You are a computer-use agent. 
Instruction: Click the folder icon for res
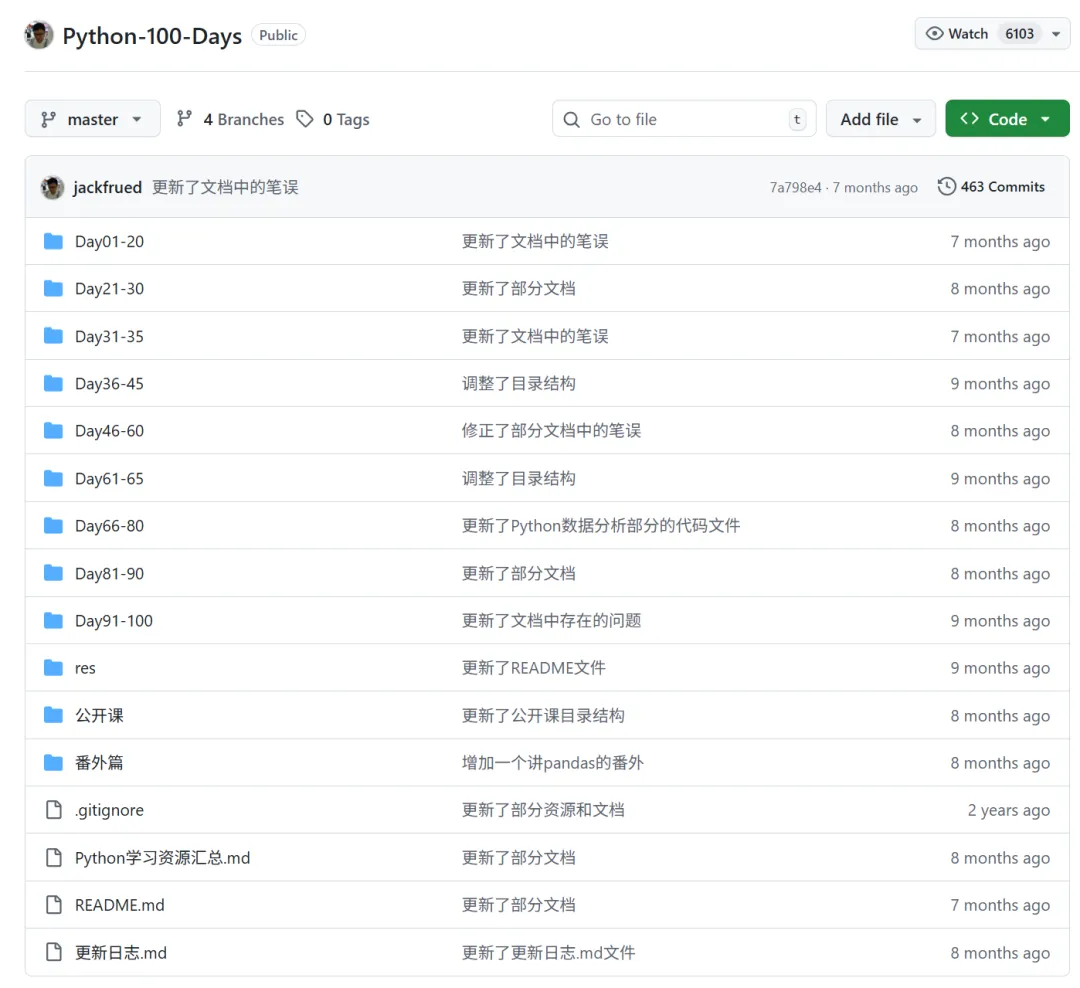point(53,668)
